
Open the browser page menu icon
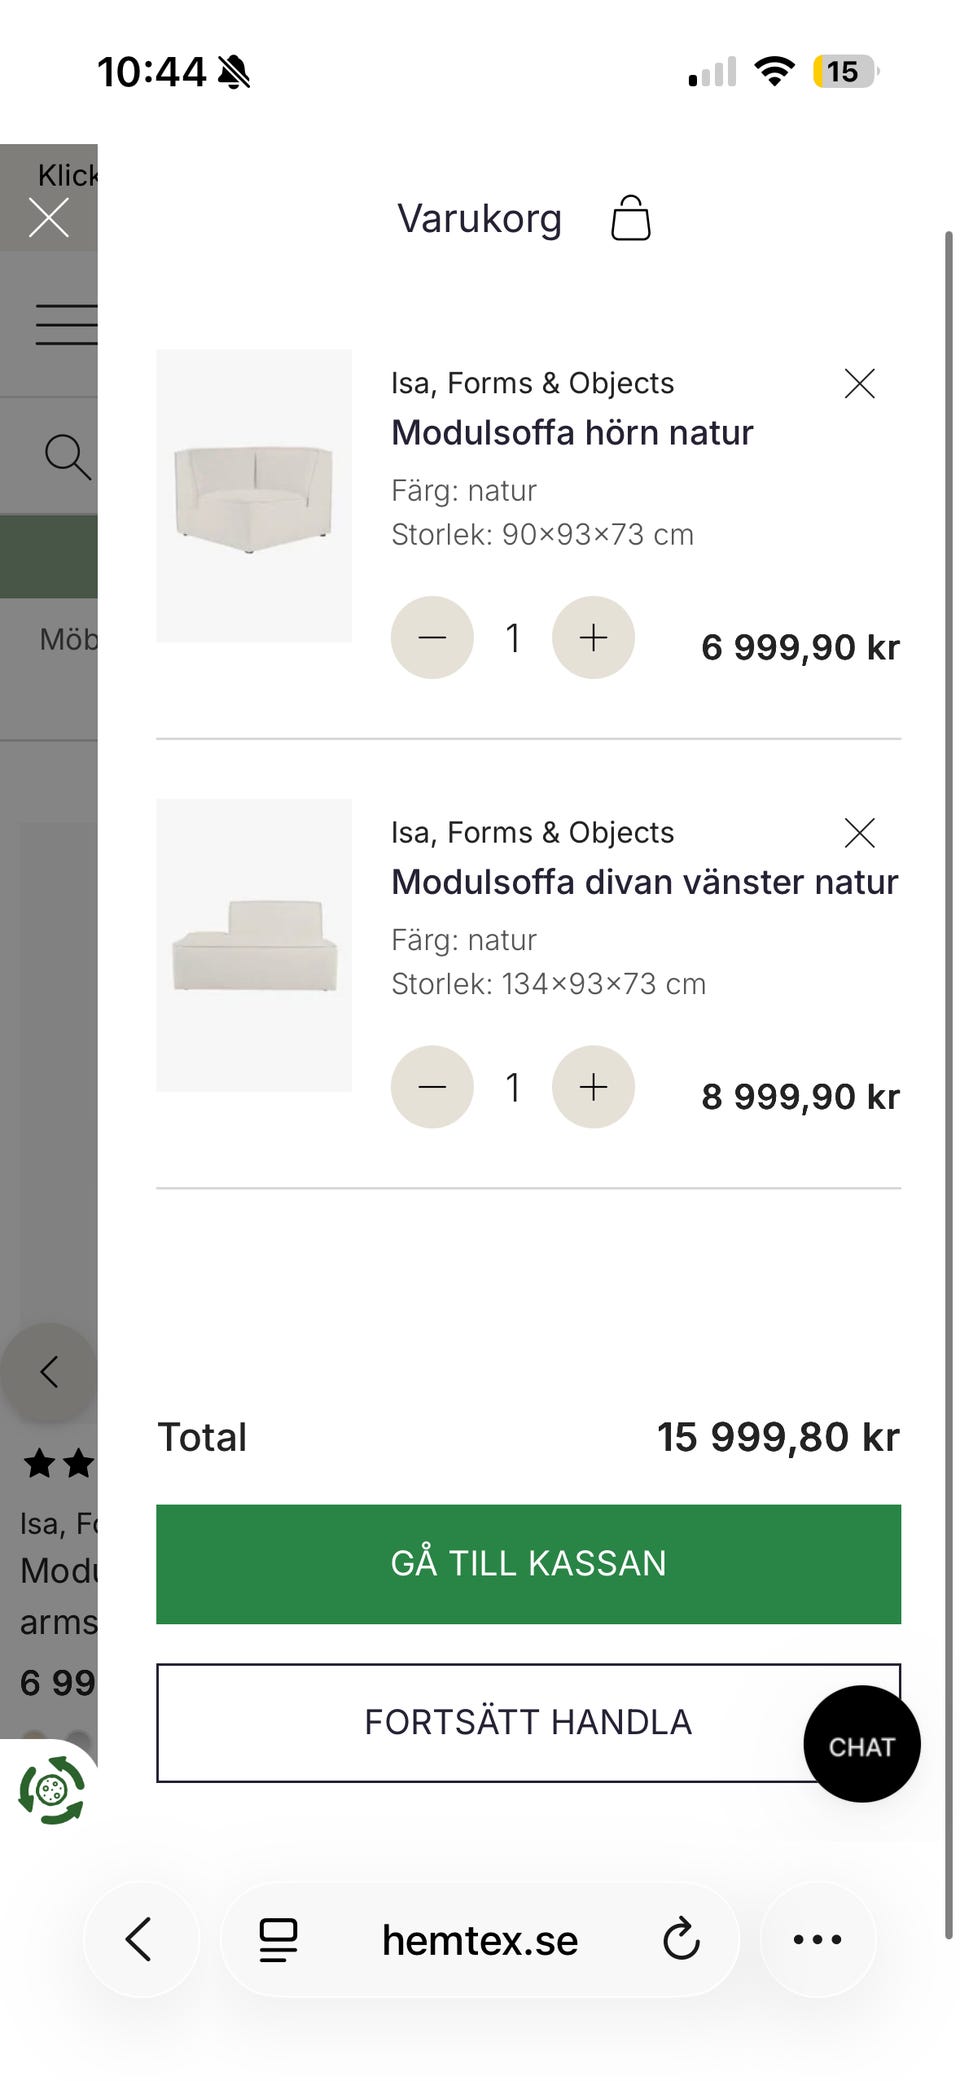(278, 1940)
